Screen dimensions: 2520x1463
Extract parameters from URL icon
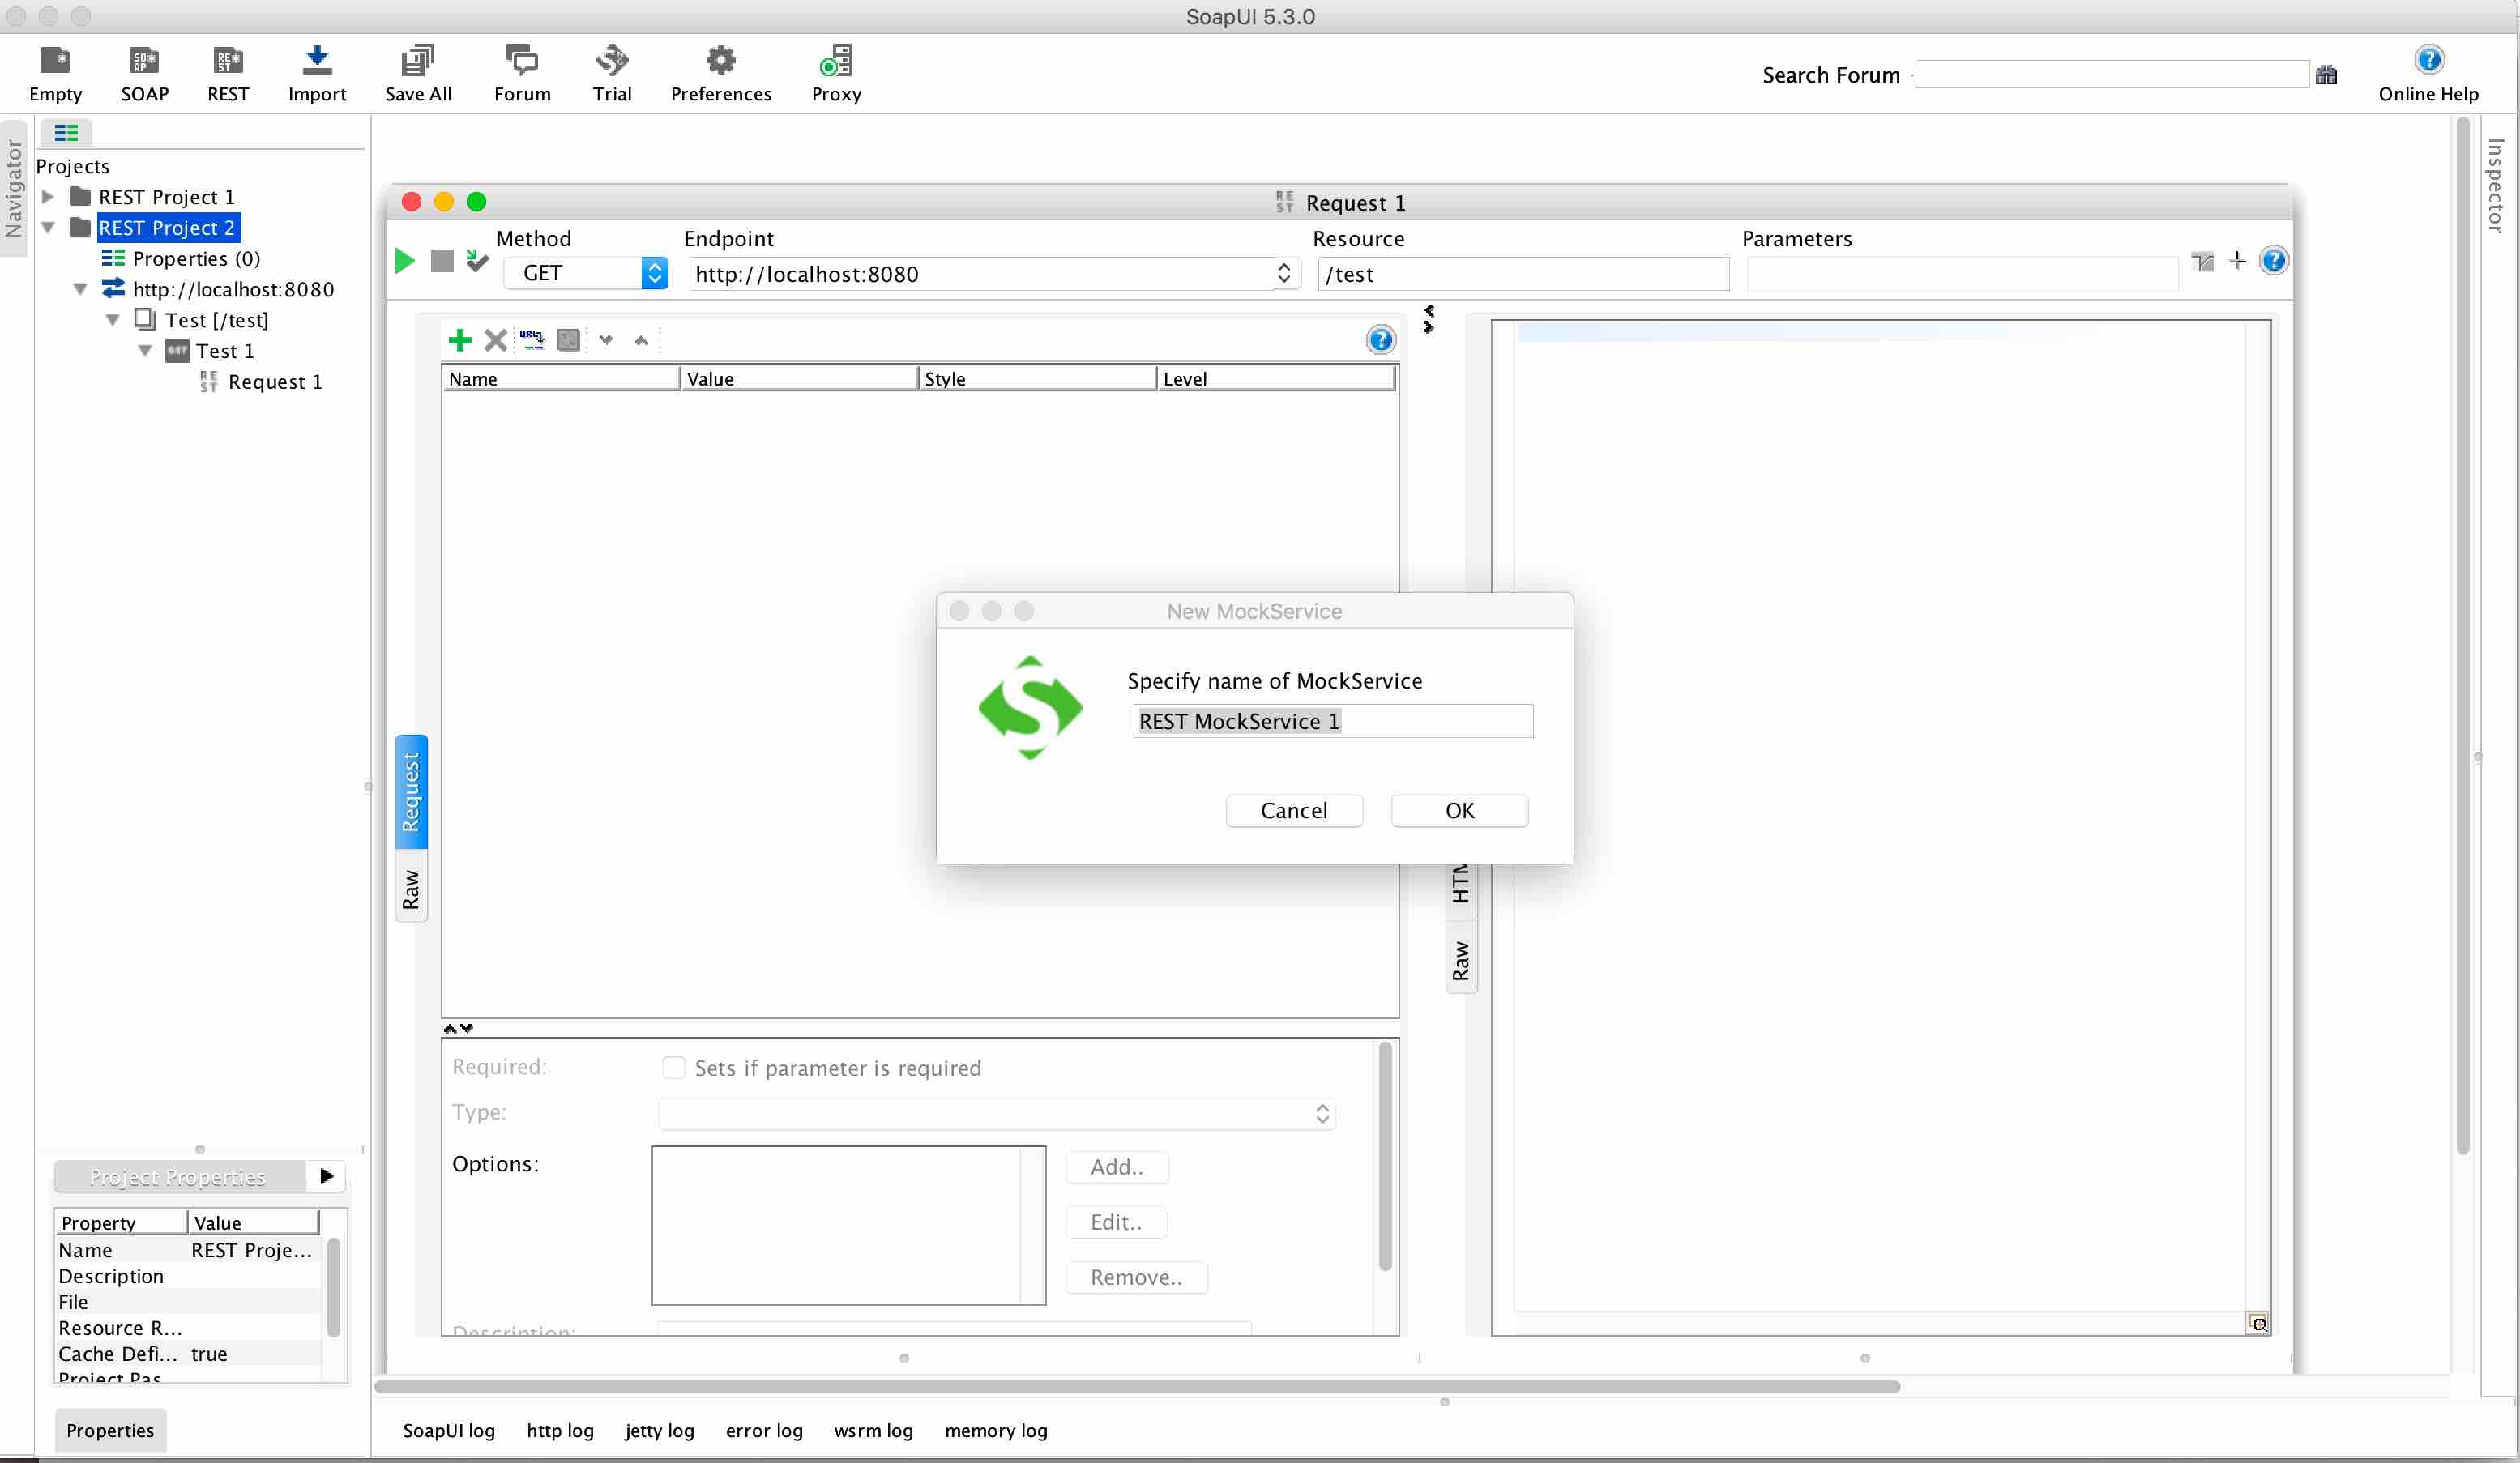(532, 340)
